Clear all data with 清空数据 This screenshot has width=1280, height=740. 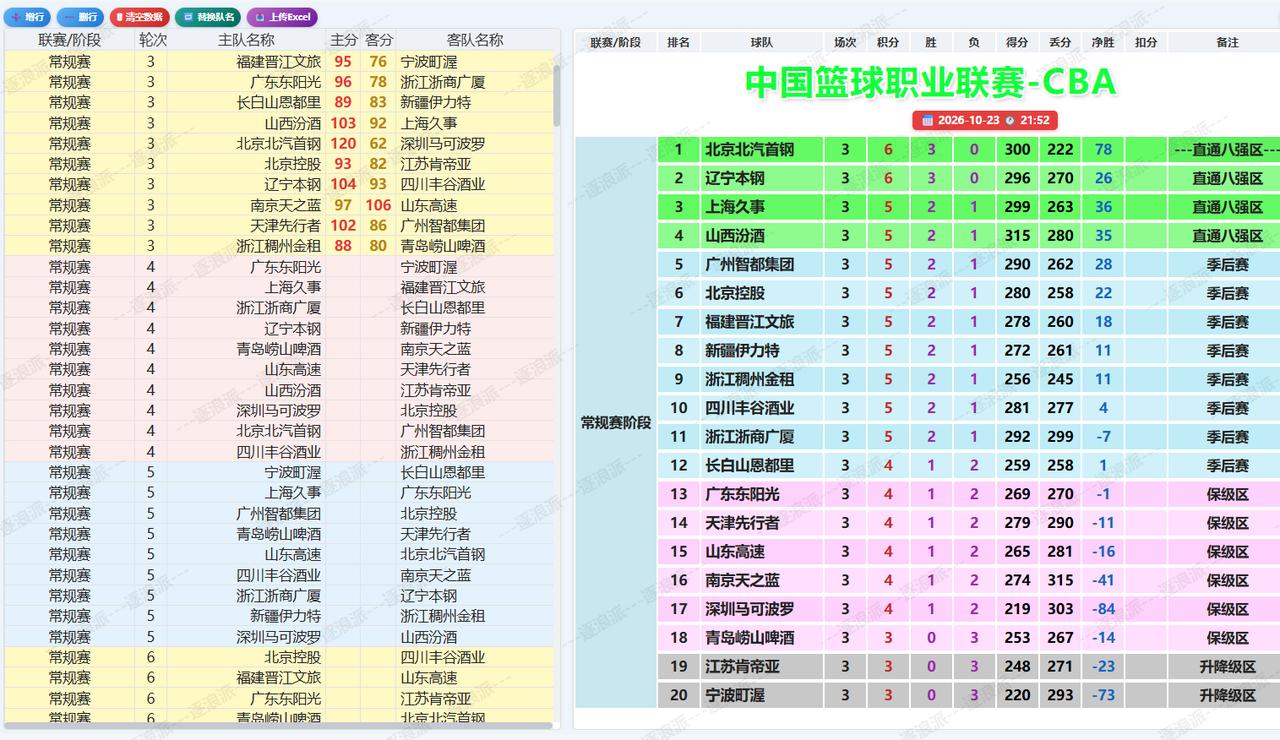click(x=139, y=17)
